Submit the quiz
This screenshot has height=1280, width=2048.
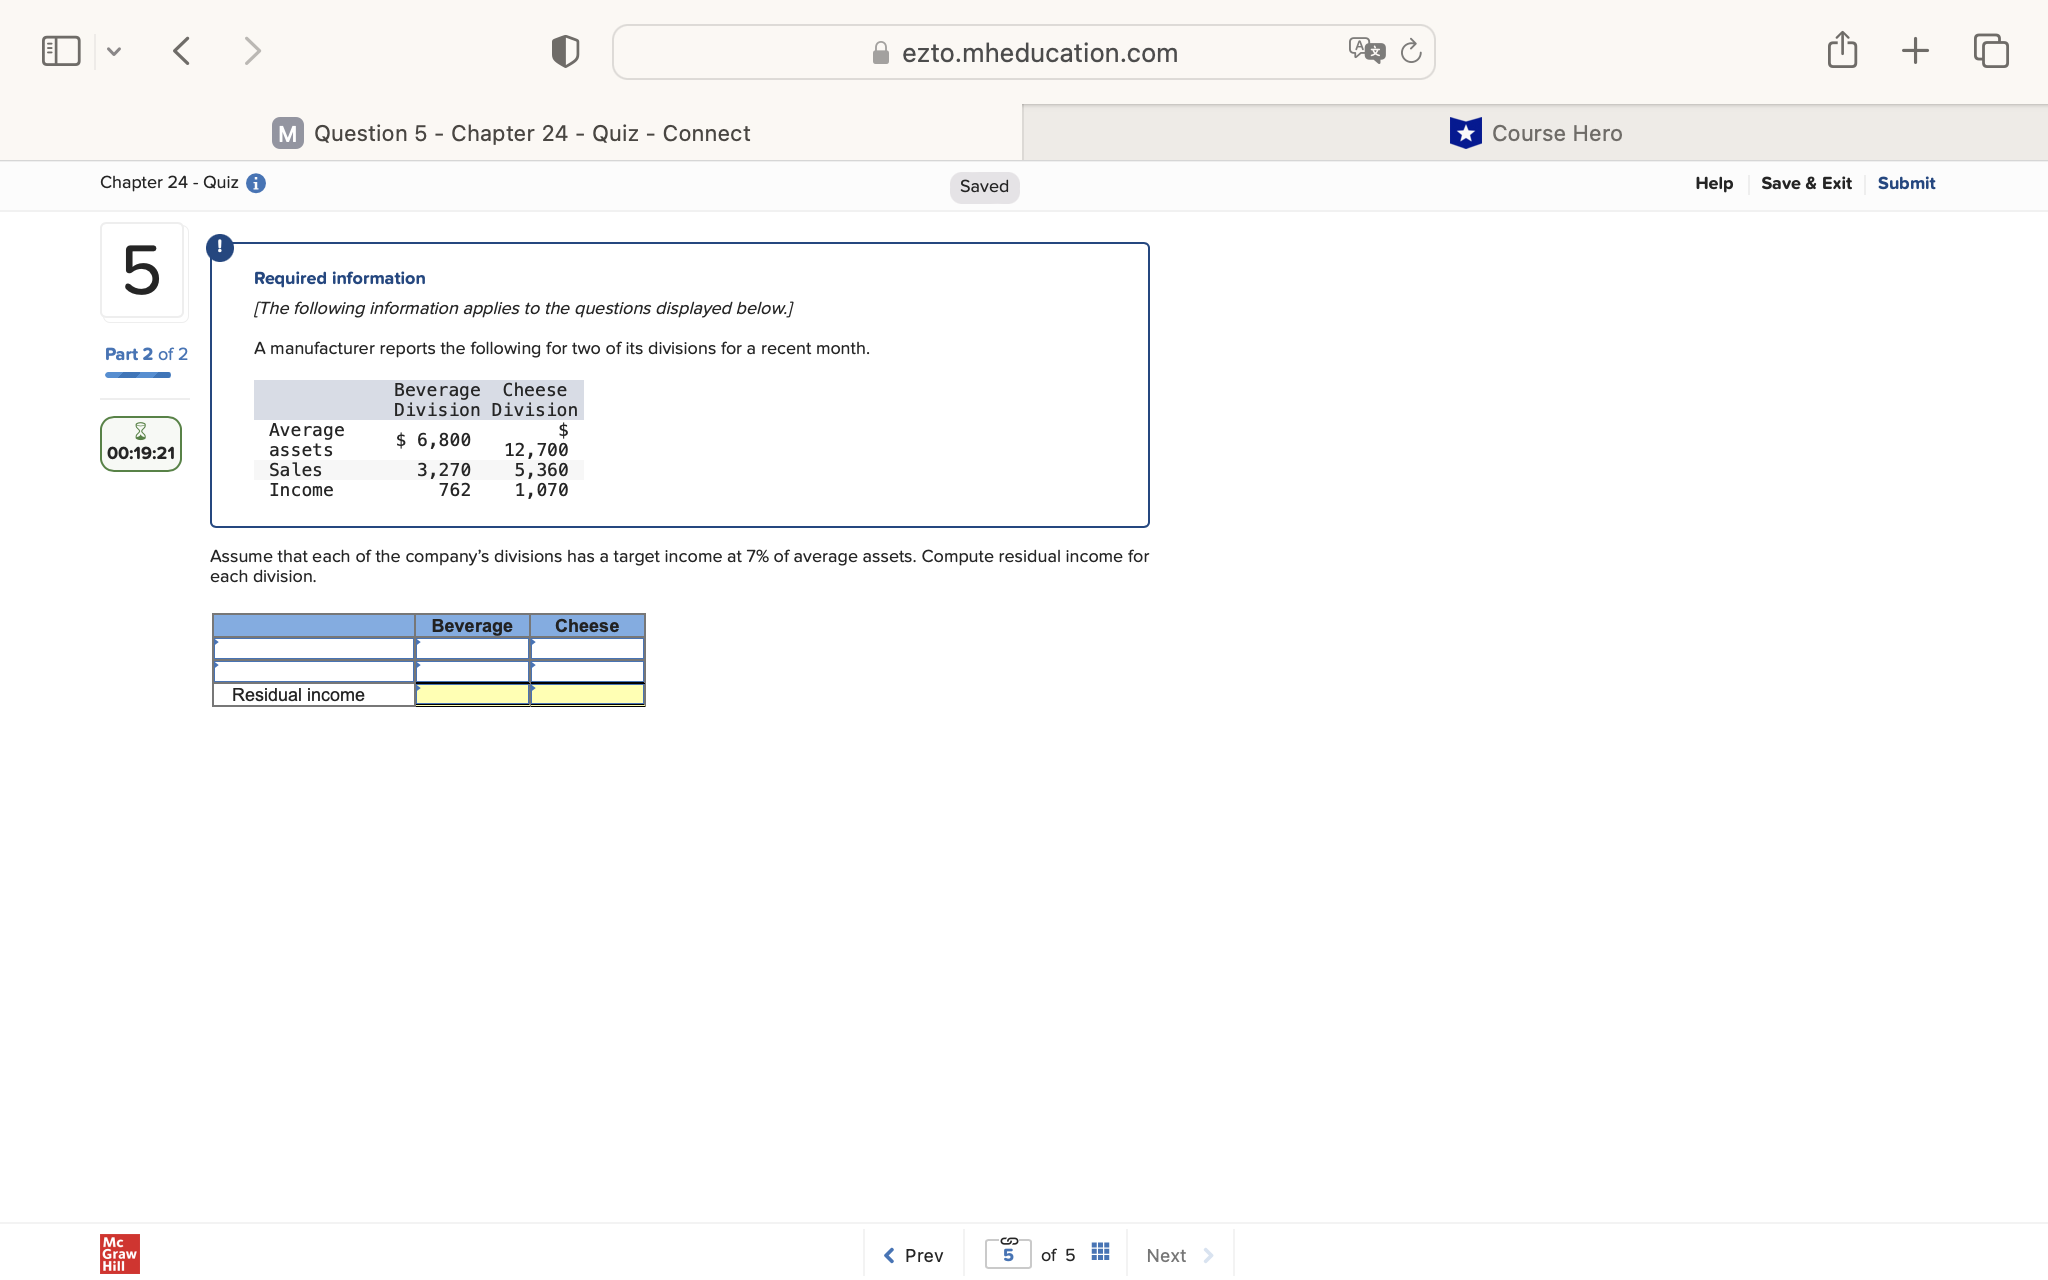pyautogui.click(x=1905, y=183)
